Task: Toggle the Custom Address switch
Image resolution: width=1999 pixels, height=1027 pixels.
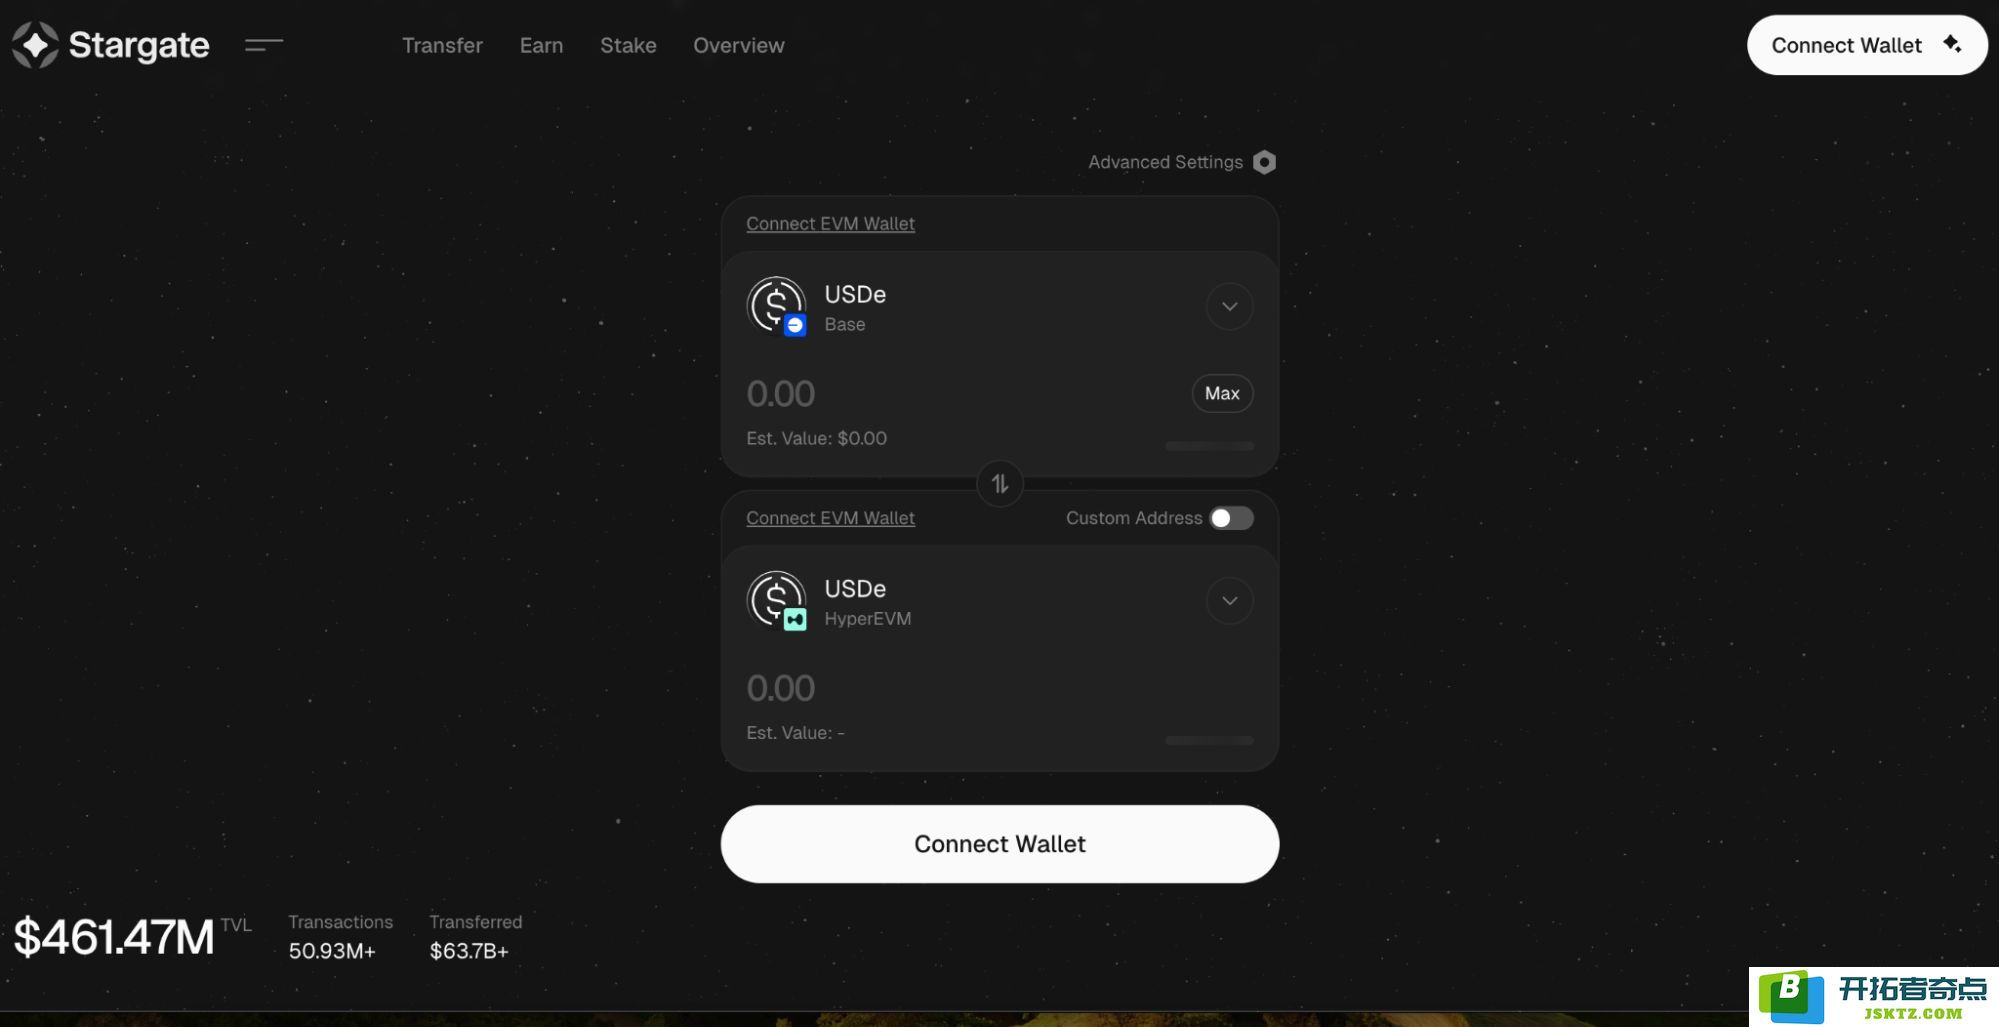Action: (x=1231, y=518)
